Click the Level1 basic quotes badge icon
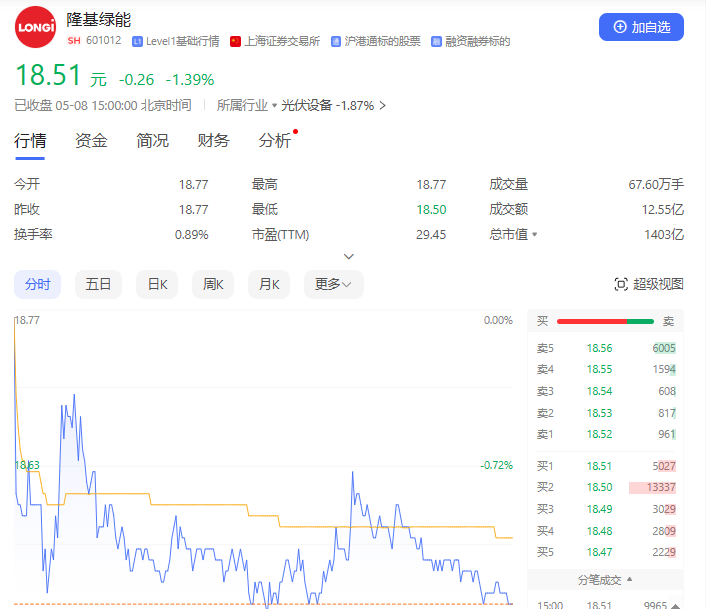This screenshot has height=609, width=706. tap(137, 42)
